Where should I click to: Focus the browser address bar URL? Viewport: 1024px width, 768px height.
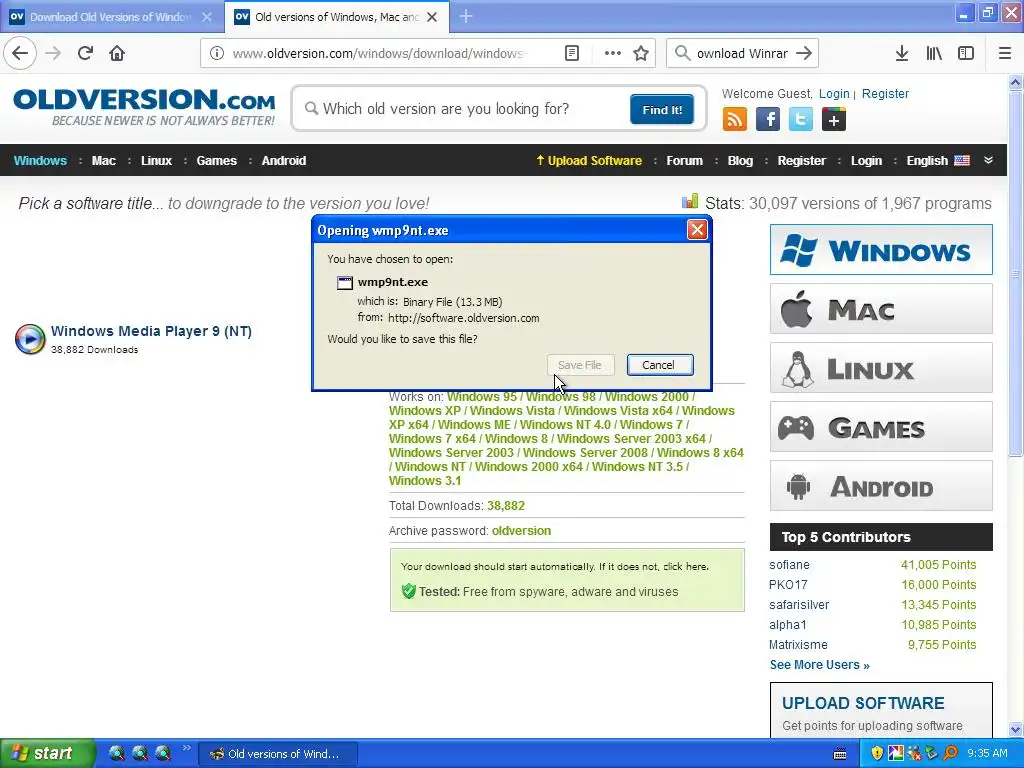tap(379, 54)
